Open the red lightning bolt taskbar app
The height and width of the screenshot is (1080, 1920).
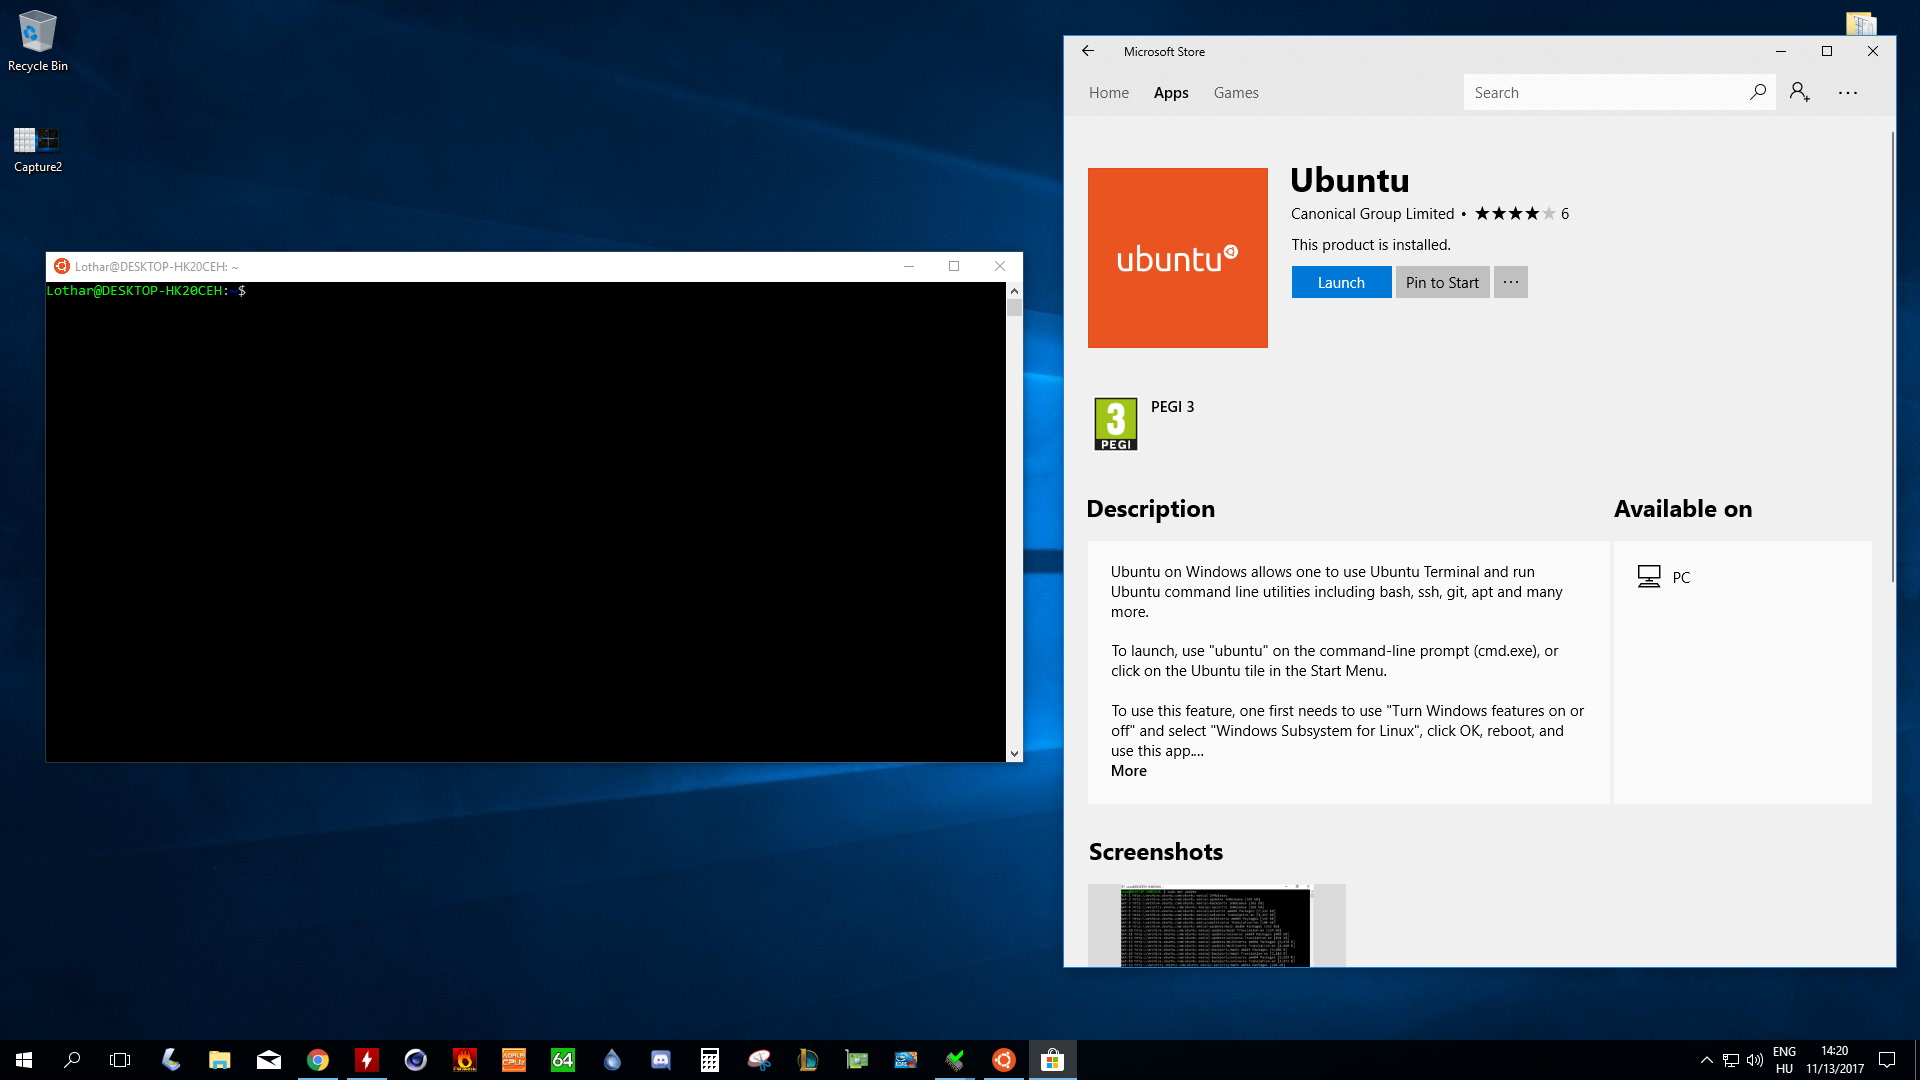pos(367,1060)
